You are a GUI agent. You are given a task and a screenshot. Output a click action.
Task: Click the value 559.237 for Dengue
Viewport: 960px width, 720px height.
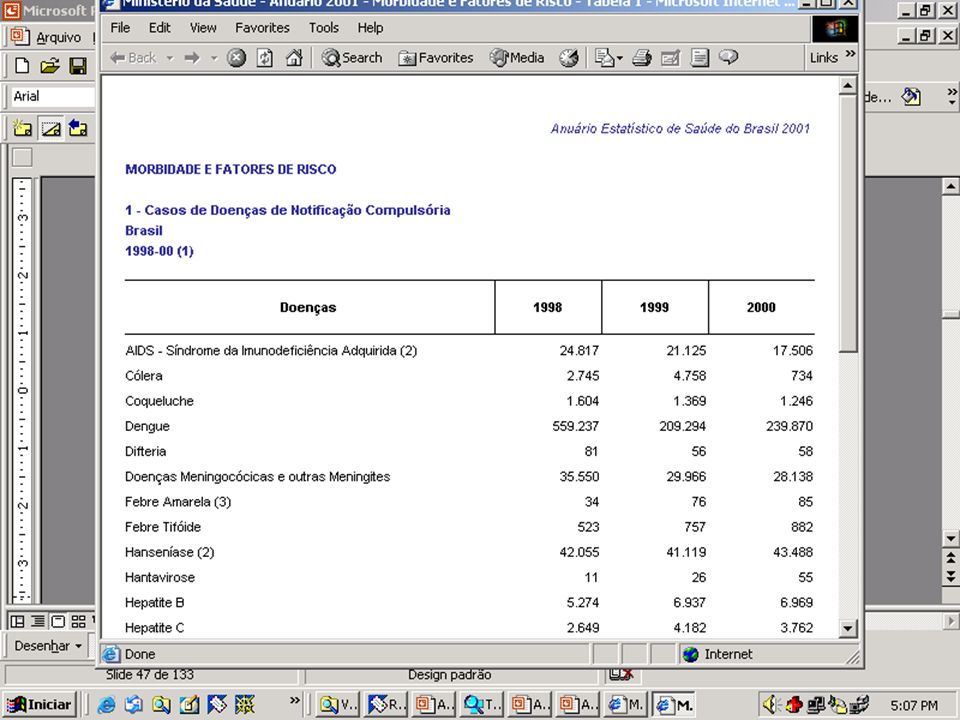click(x=576, y=426)
